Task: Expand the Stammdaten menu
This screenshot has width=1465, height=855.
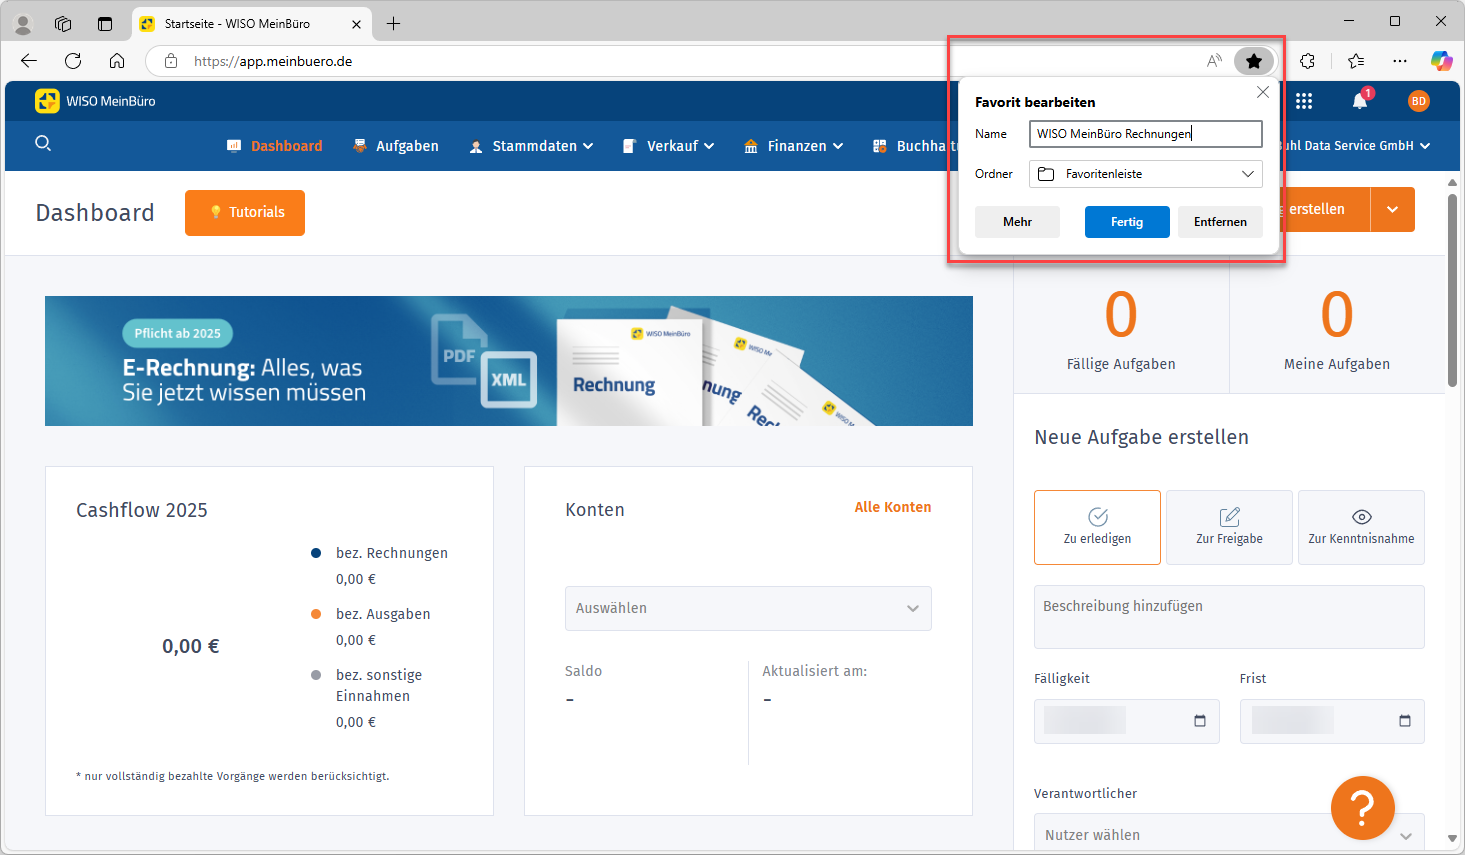Action: pos(532,146)
